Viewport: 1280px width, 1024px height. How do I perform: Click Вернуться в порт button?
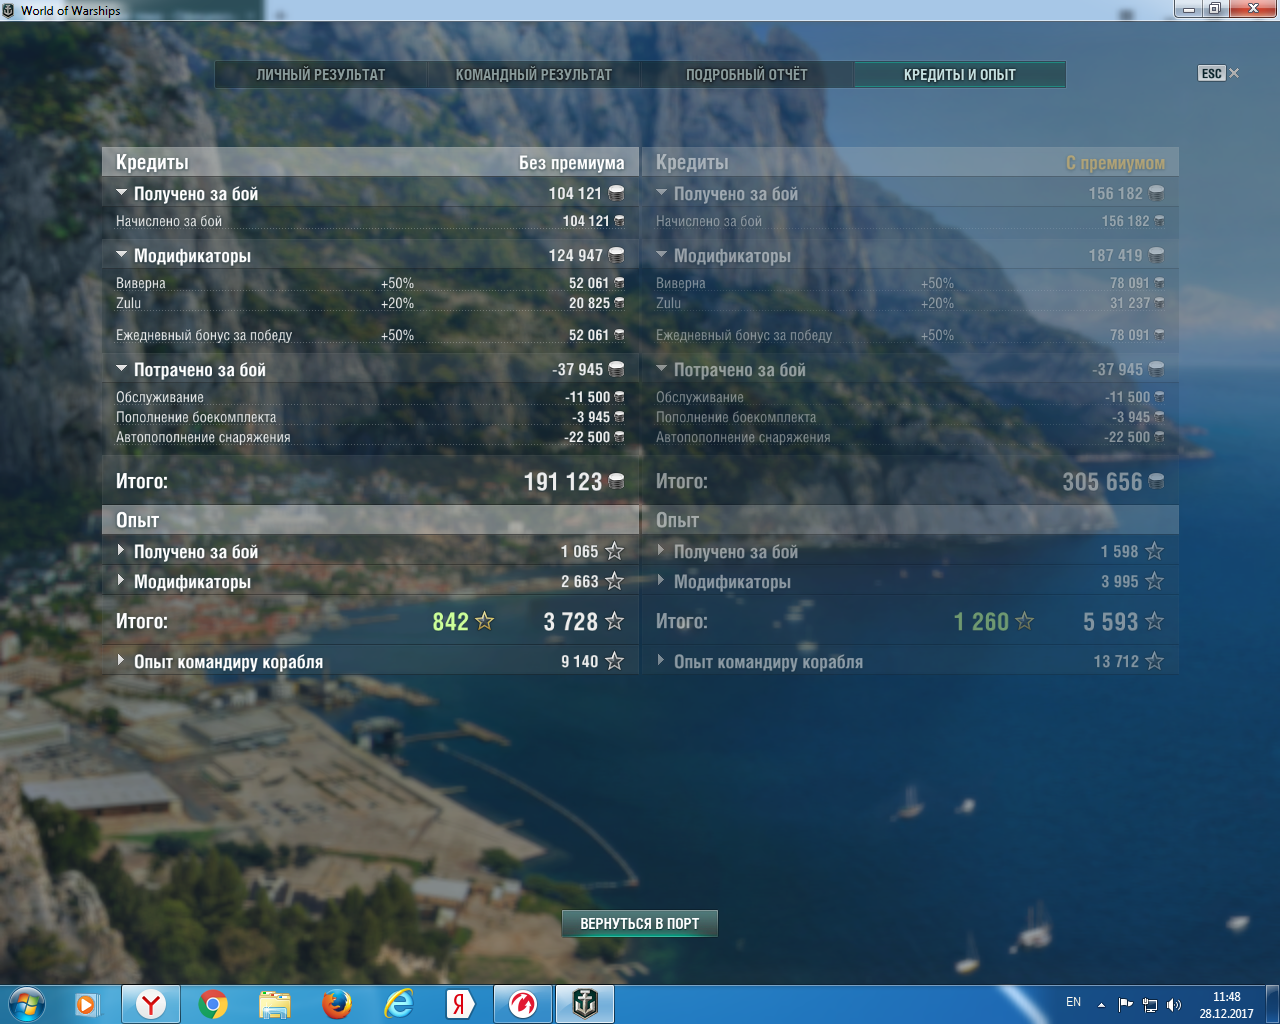click(x=640, y=923)
